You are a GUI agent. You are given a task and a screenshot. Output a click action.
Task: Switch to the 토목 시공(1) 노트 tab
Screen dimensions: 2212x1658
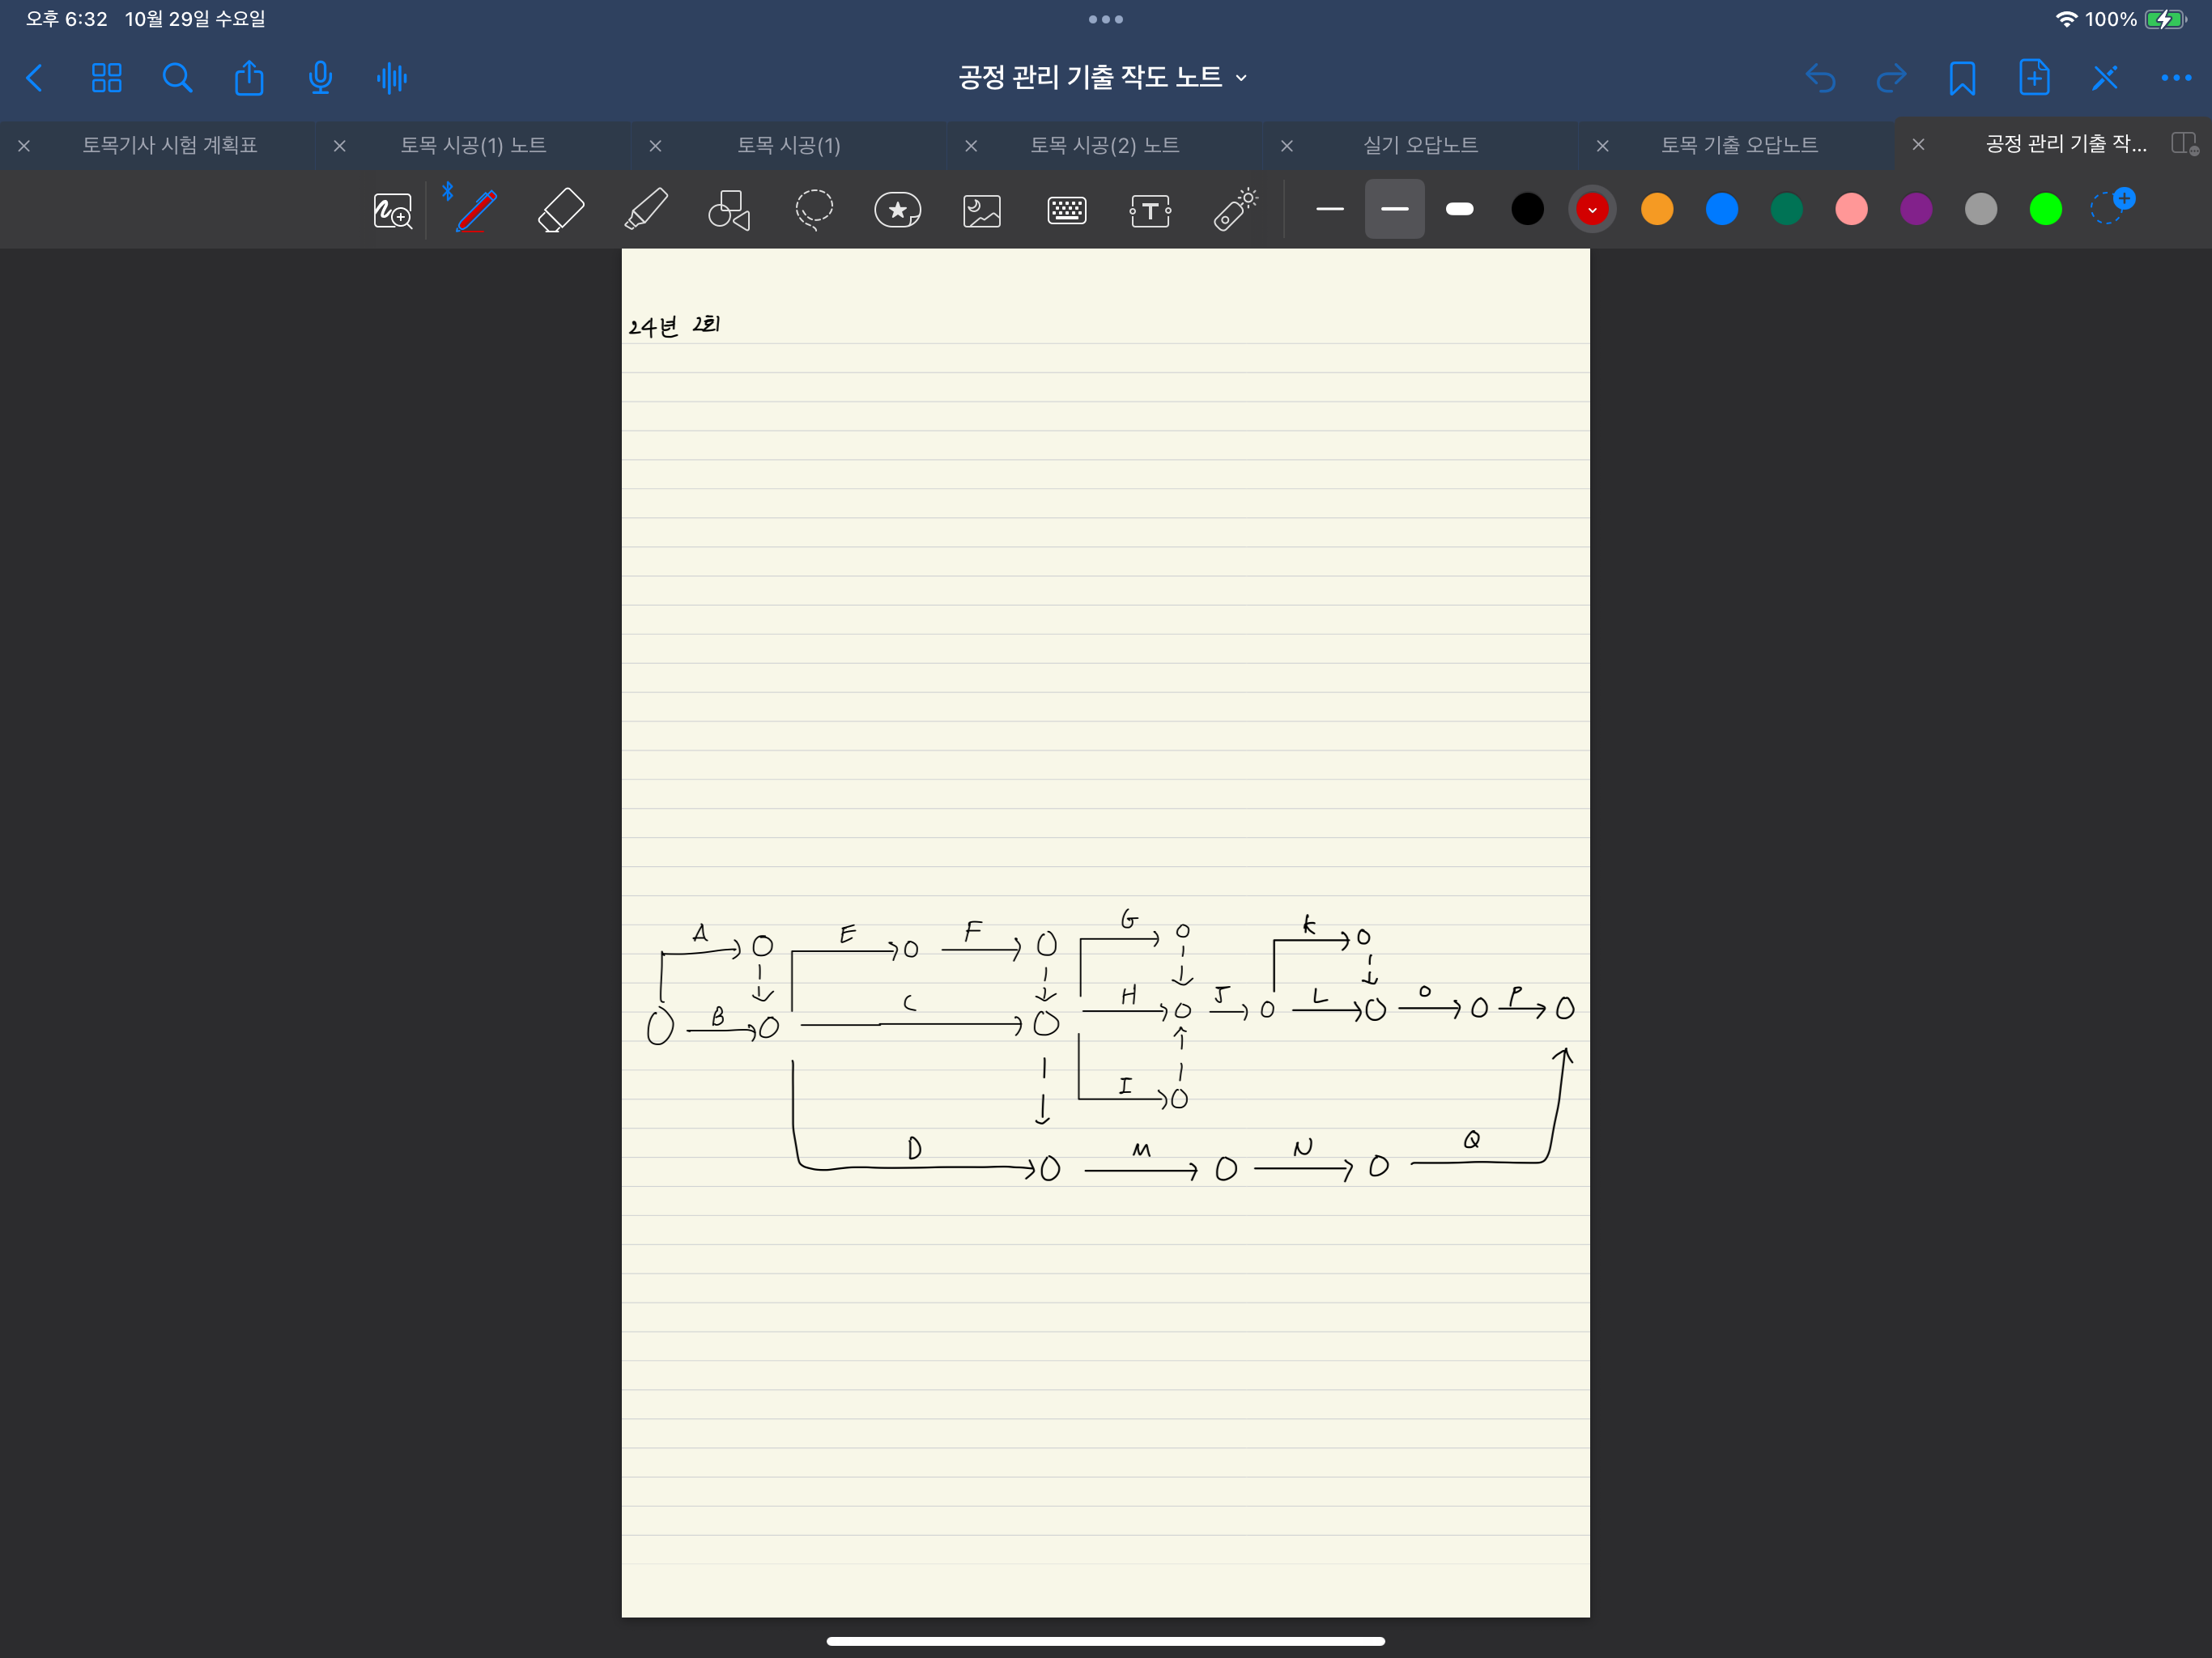pyautogui.click(x=472, y=145)
